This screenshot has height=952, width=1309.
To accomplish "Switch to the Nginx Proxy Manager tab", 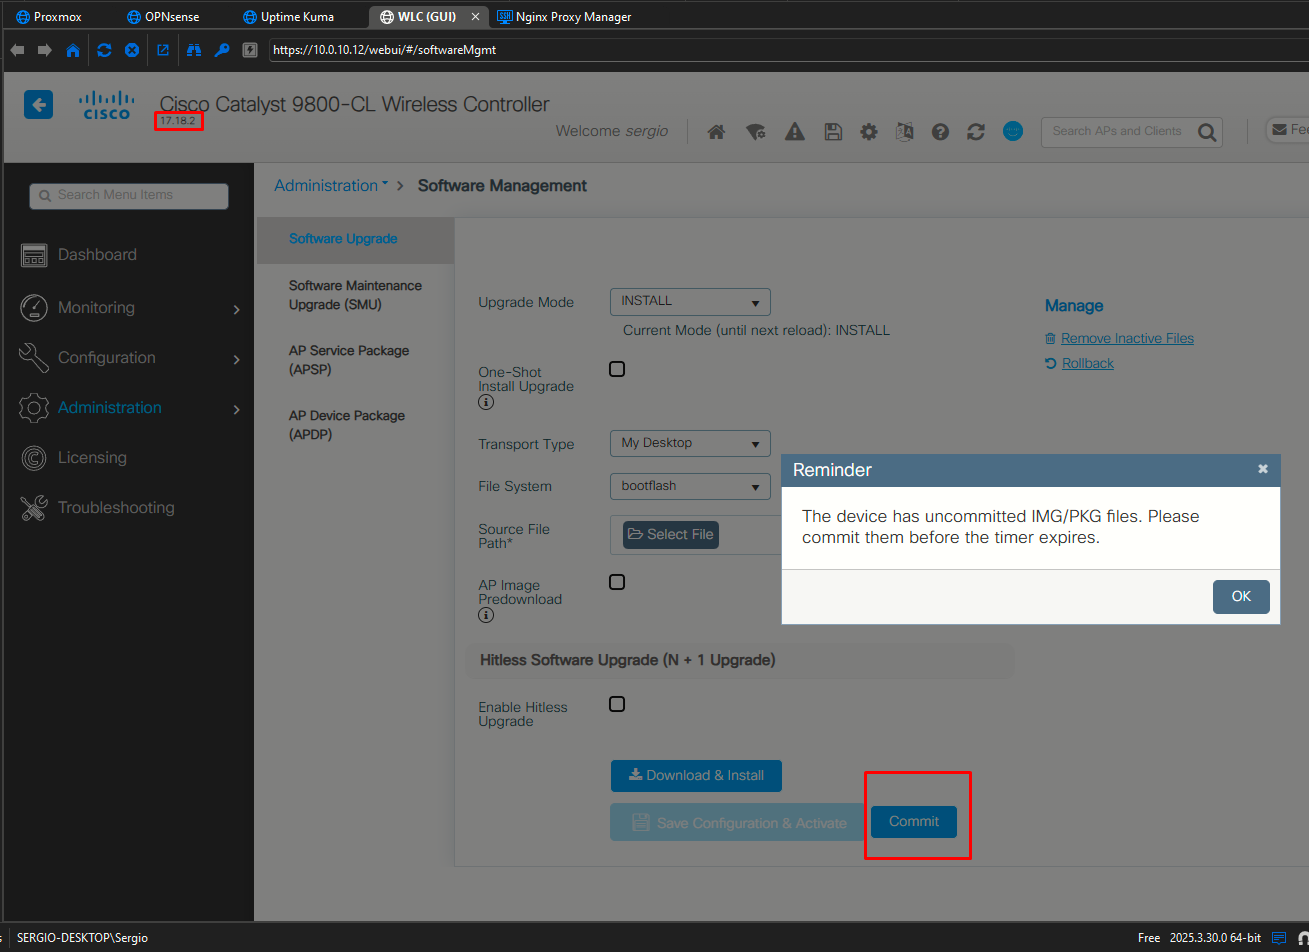I will click(565, 17).
